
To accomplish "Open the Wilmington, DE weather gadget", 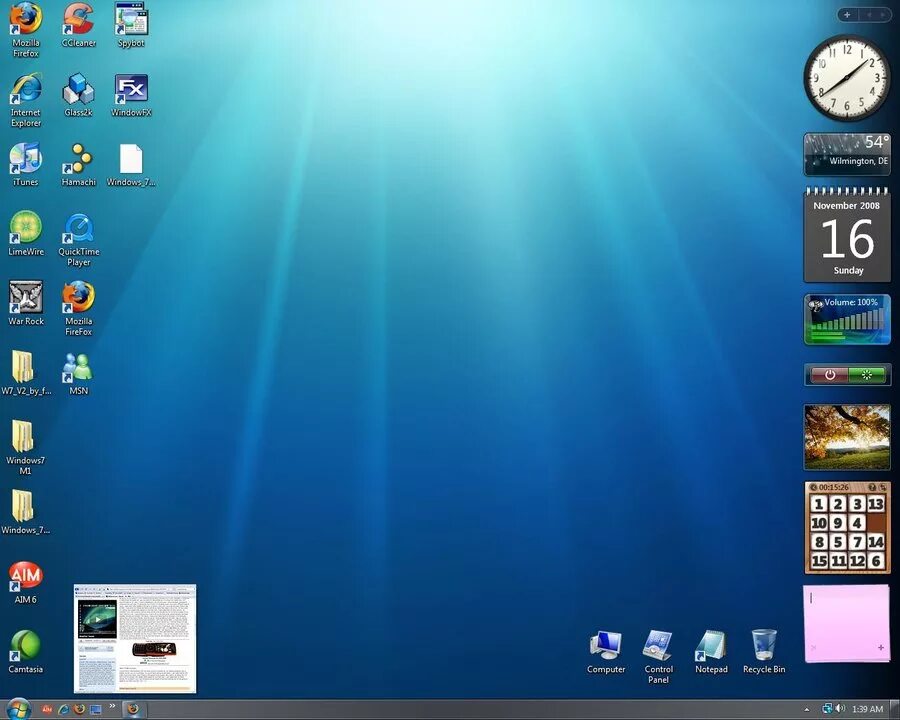I will pyautogui.click(x=847, y=154).
